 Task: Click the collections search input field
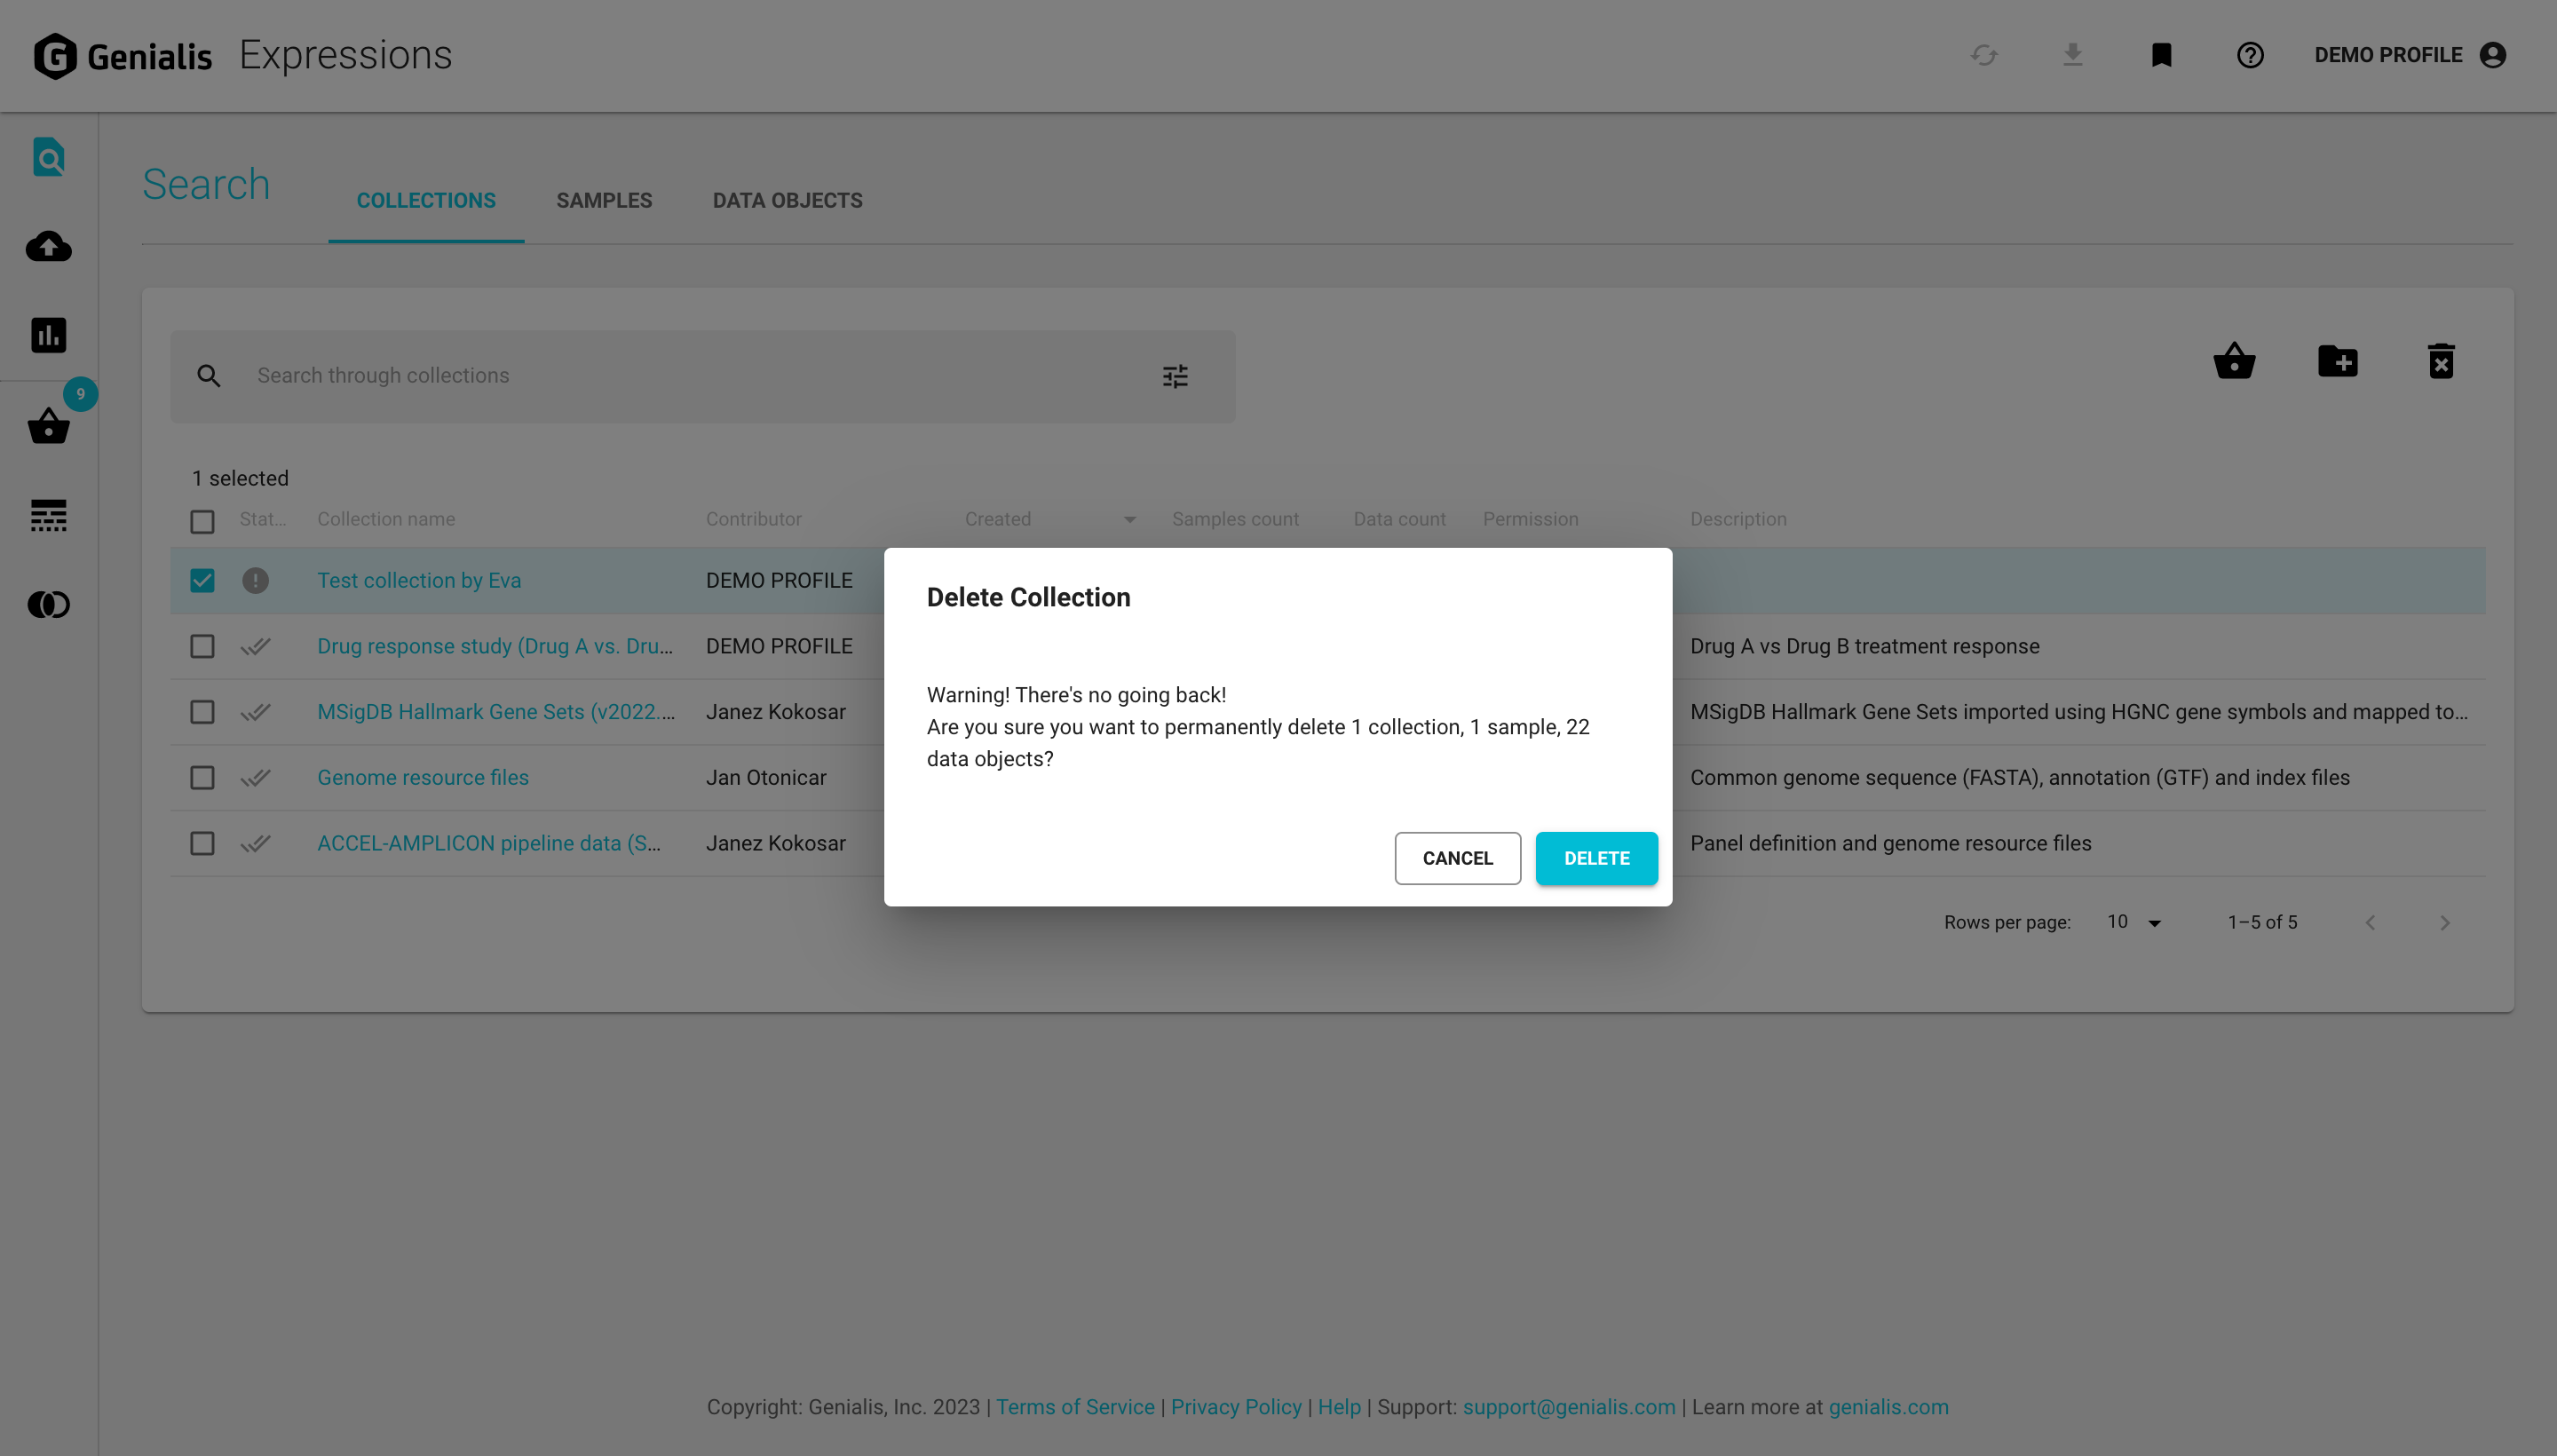click(x=600, y=376)
